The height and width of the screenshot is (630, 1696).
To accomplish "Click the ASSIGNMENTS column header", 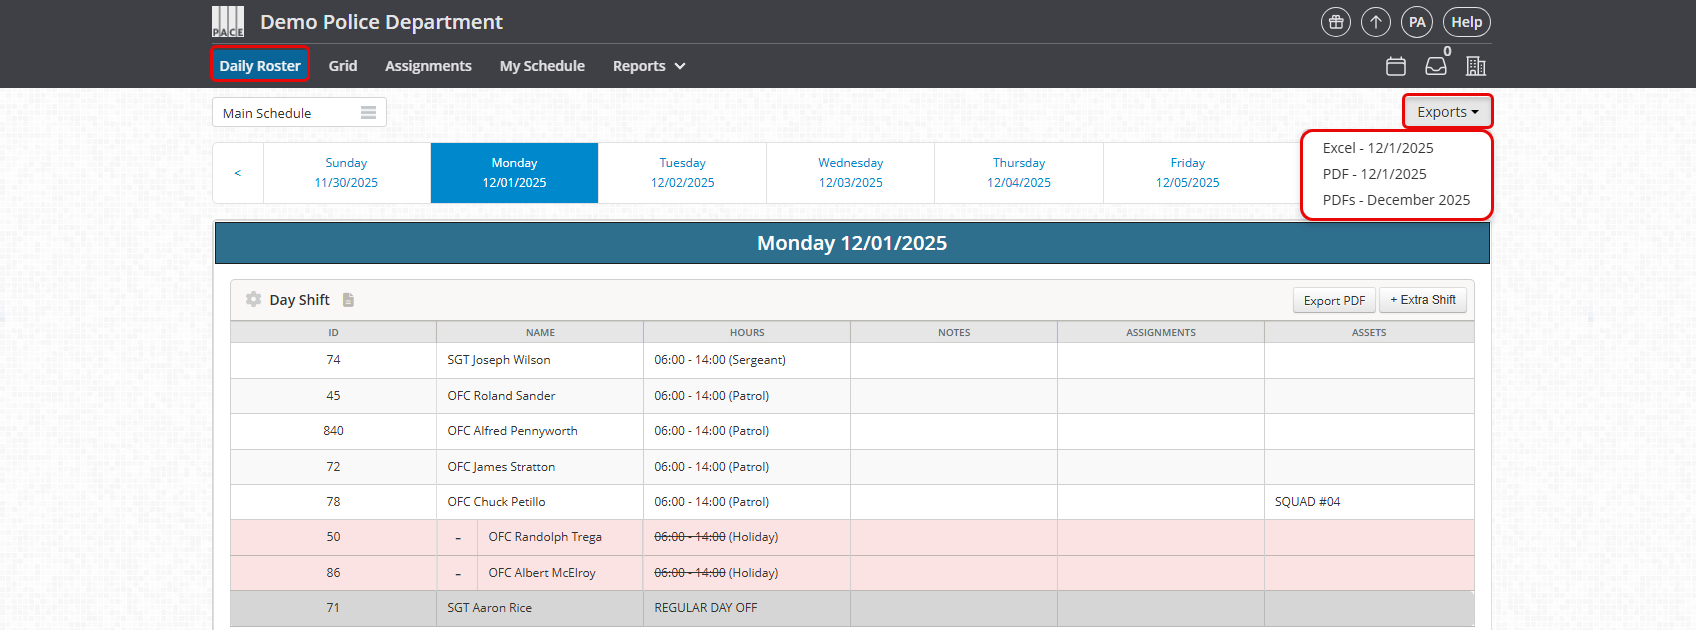I will [x=1161, y=332].
